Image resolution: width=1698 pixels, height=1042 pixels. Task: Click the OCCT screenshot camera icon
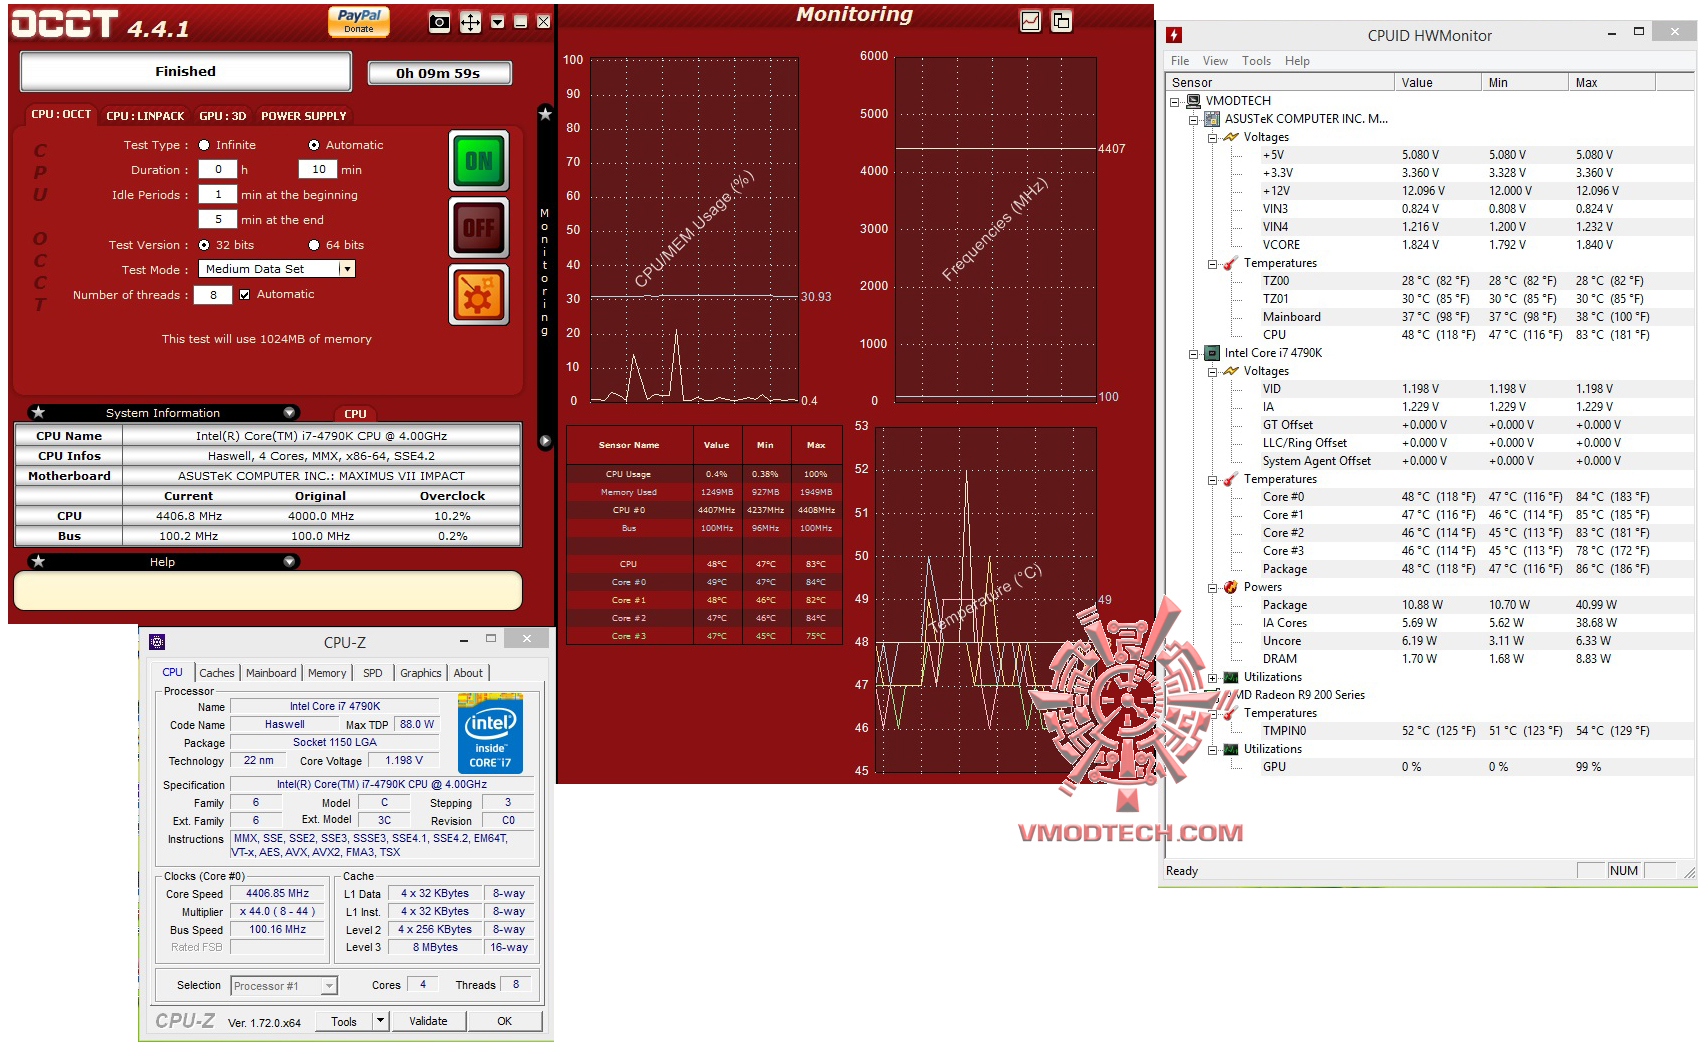(439, 22)
